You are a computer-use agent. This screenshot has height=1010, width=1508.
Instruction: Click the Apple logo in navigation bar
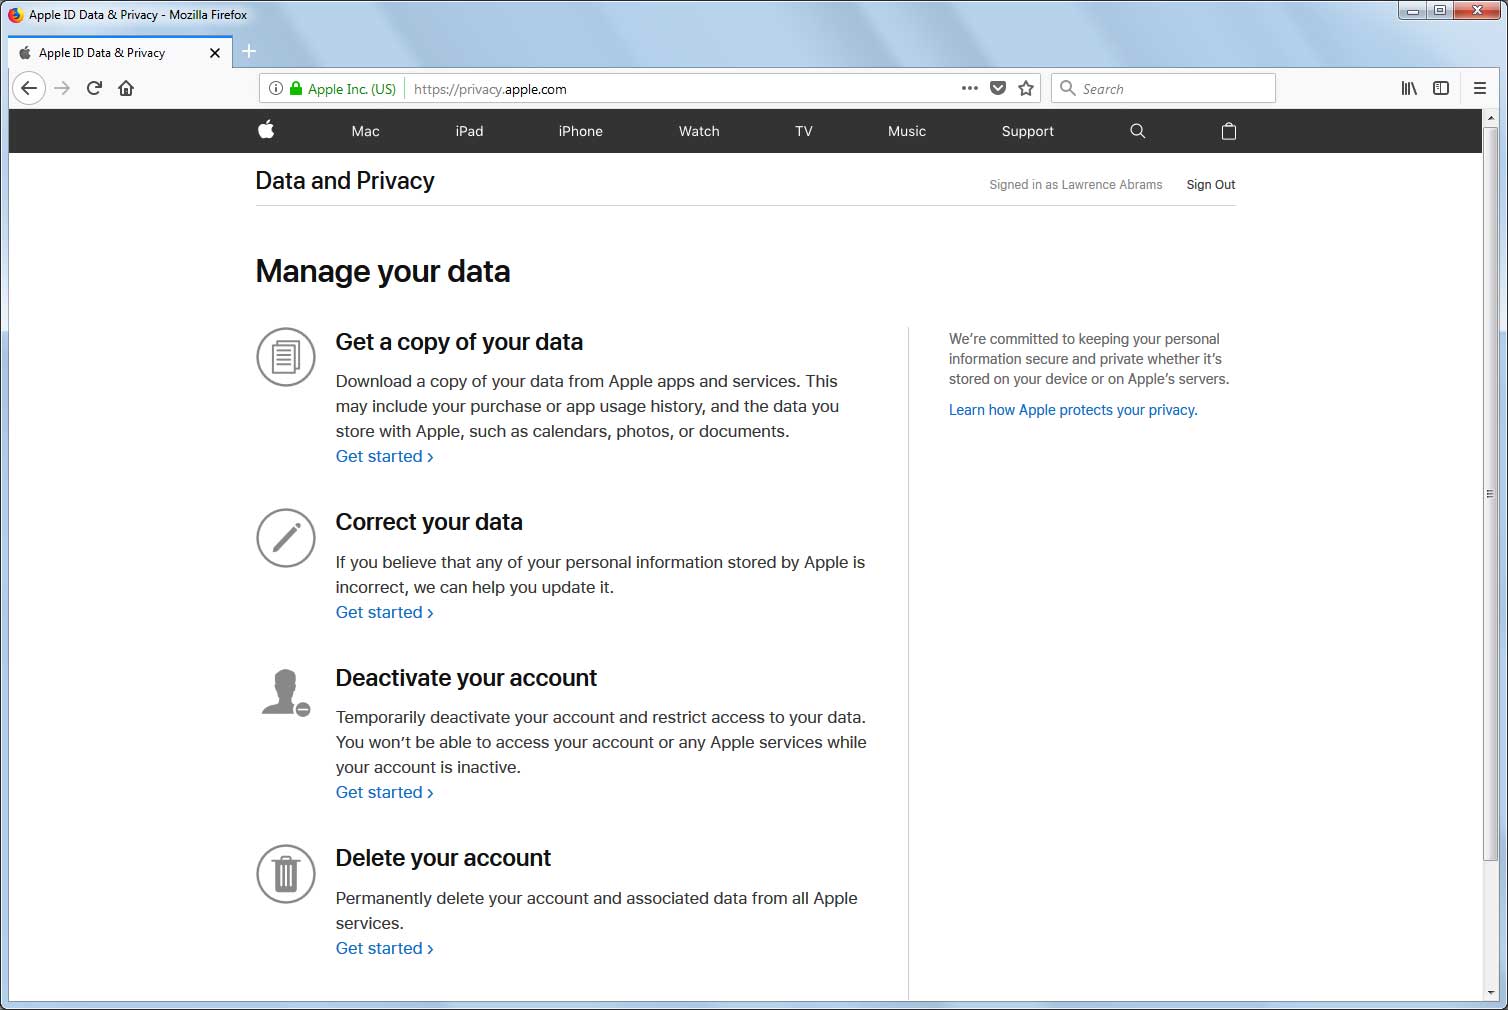[266, 130]
